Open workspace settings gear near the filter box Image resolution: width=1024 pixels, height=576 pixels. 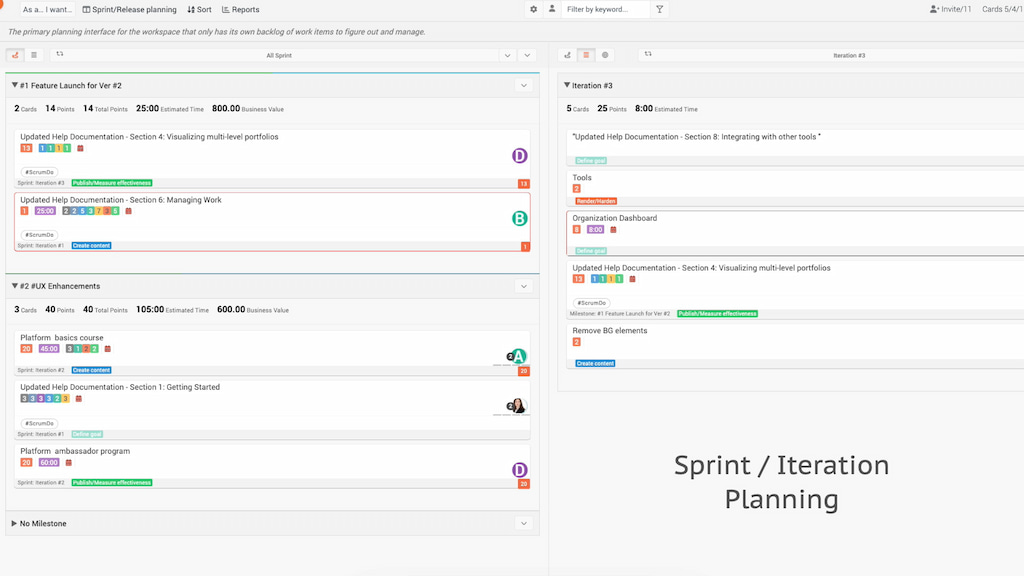534,9
